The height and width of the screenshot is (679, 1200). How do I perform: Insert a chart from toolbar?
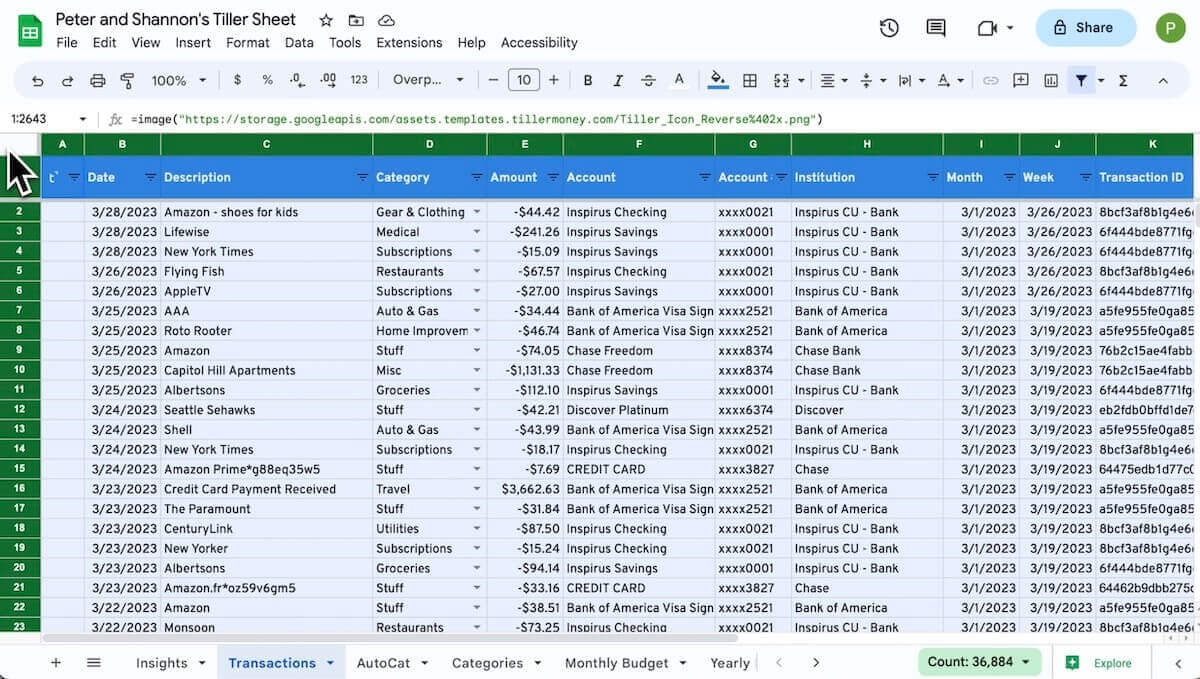click(1051, 80)
